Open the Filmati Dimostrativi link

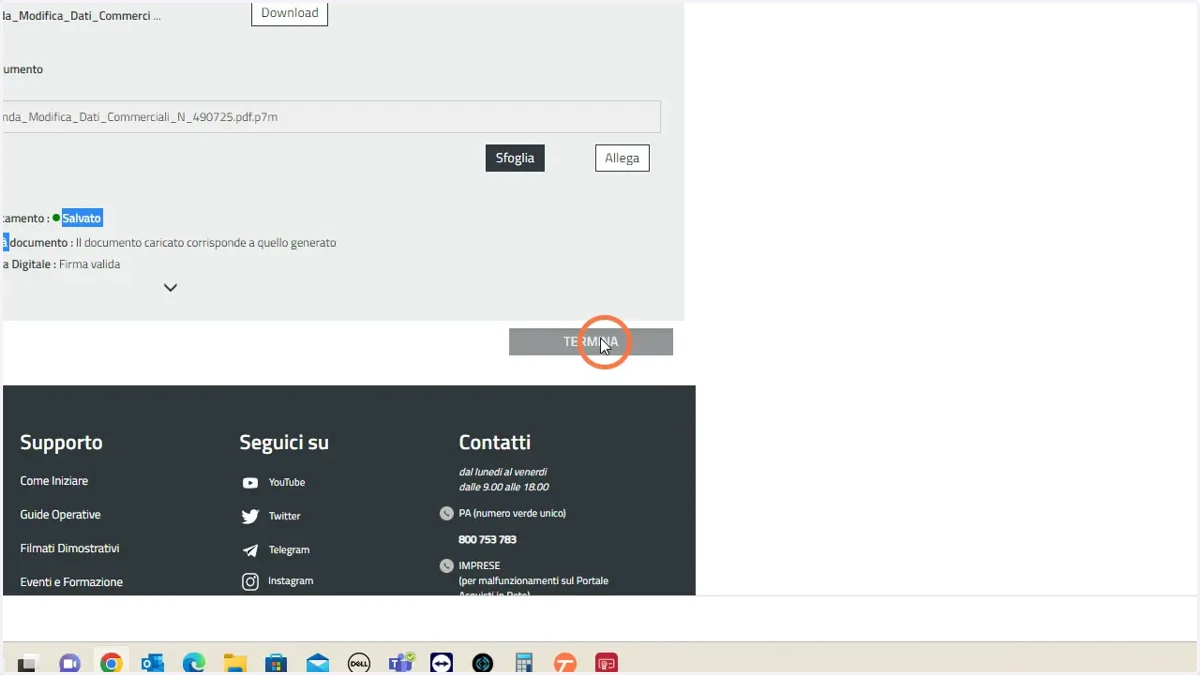pyautogui.click(x=70, y=549)
